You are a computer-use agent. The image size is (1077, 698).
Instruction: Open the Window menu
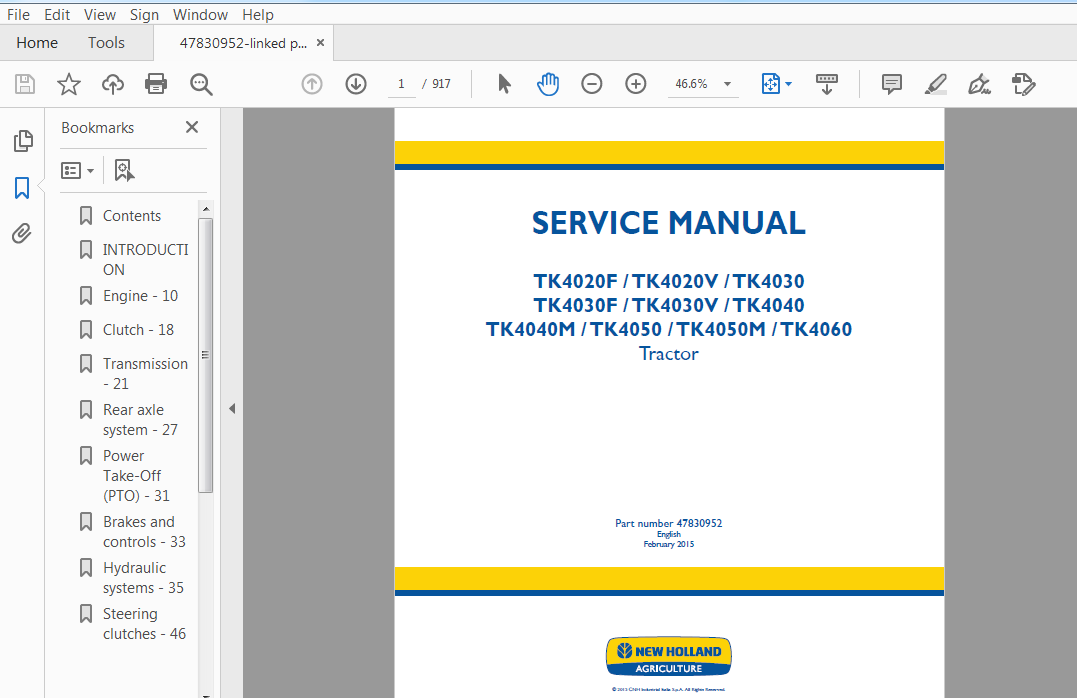click(200, 14)
